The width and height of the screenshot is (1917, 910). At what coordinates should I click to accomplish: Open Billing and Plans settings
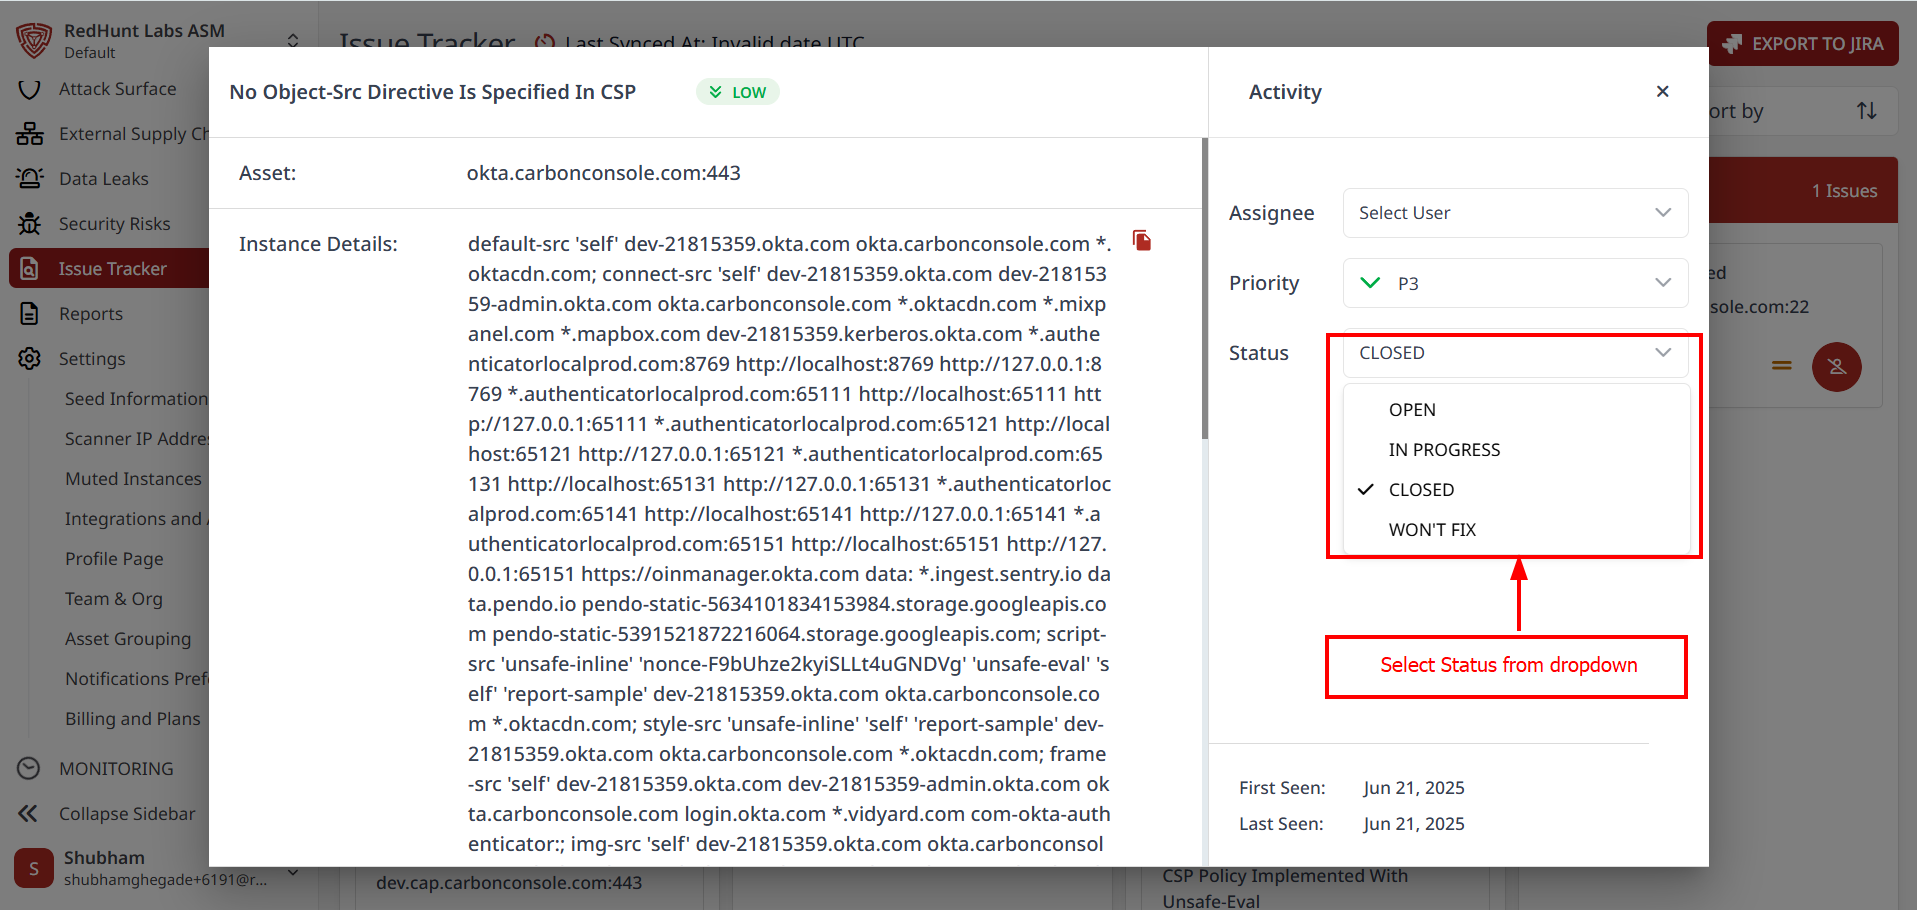[133, 719]
